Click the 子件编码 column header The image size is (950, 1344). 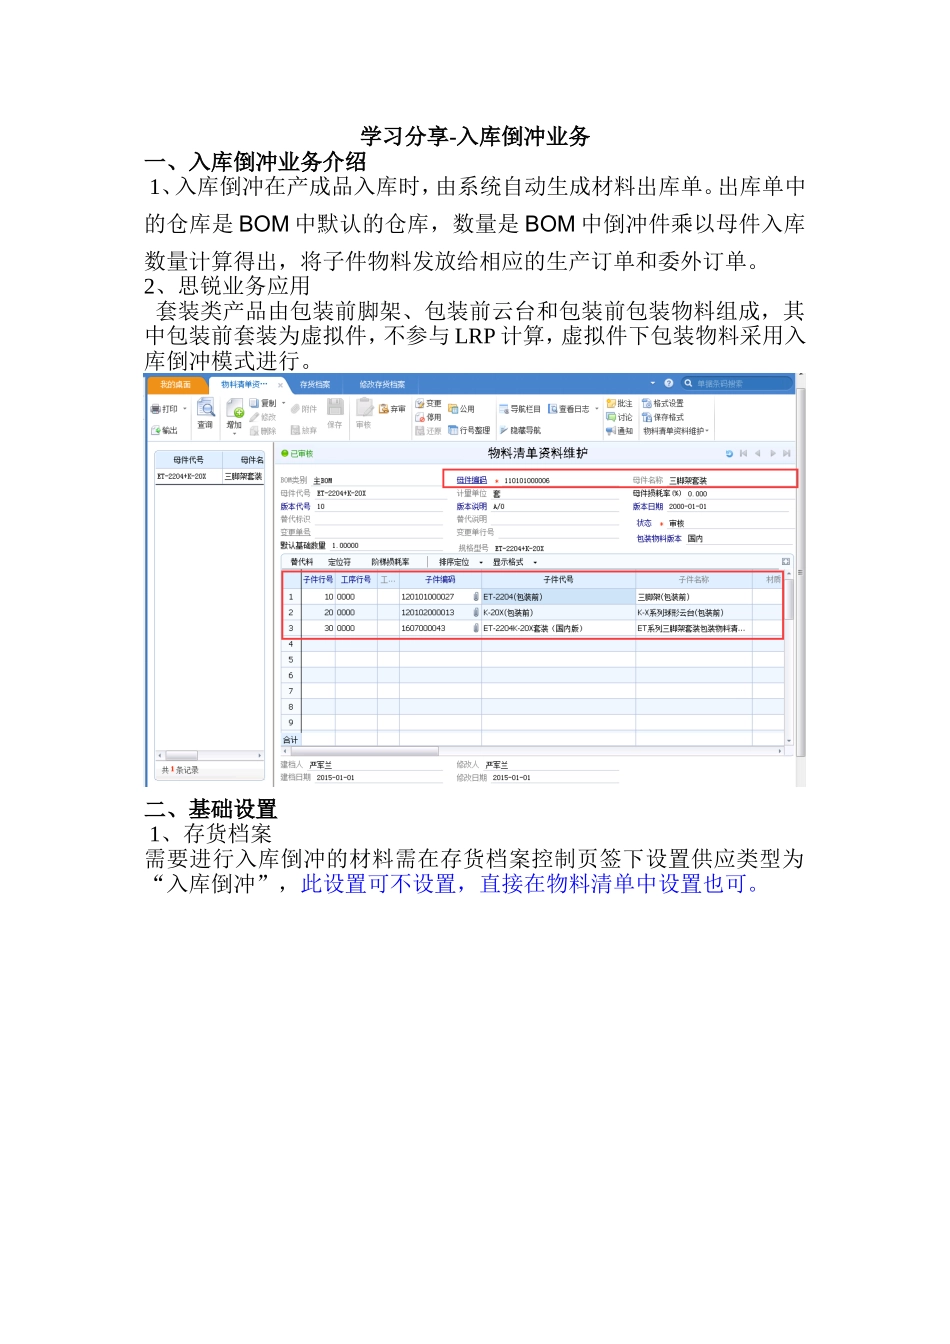pyautogui.click(x=440, y=579)
